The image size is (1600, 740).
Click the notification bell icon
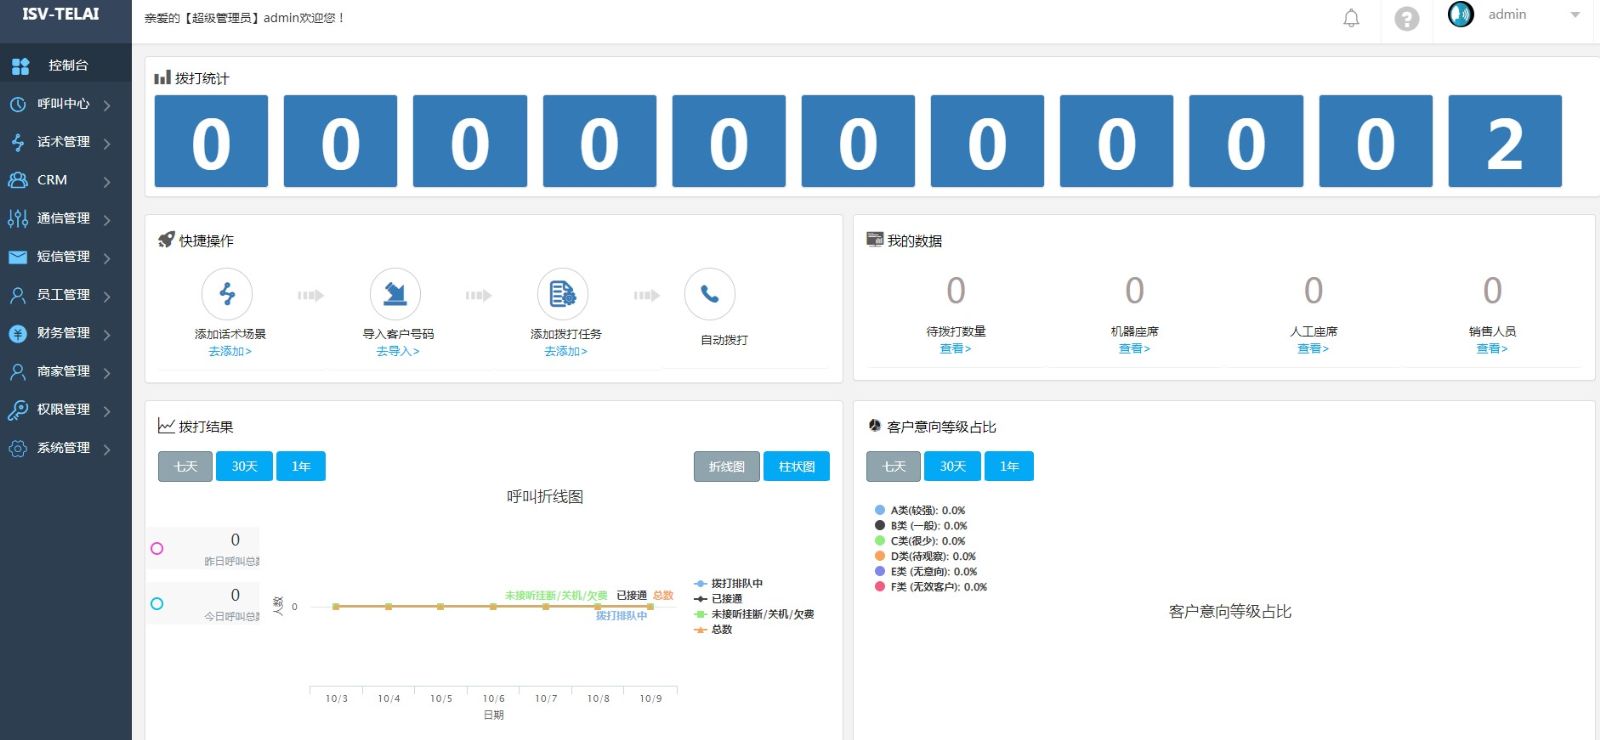click(x=1351, y=18)
